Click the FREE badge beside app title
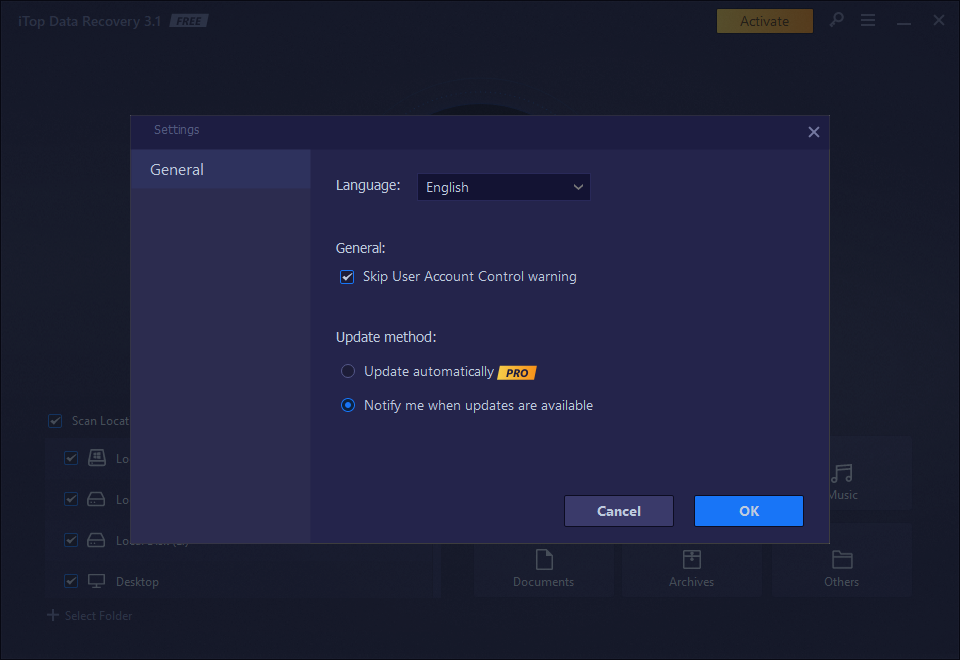The height and width of the screenshot is (660, 960). 189,21
